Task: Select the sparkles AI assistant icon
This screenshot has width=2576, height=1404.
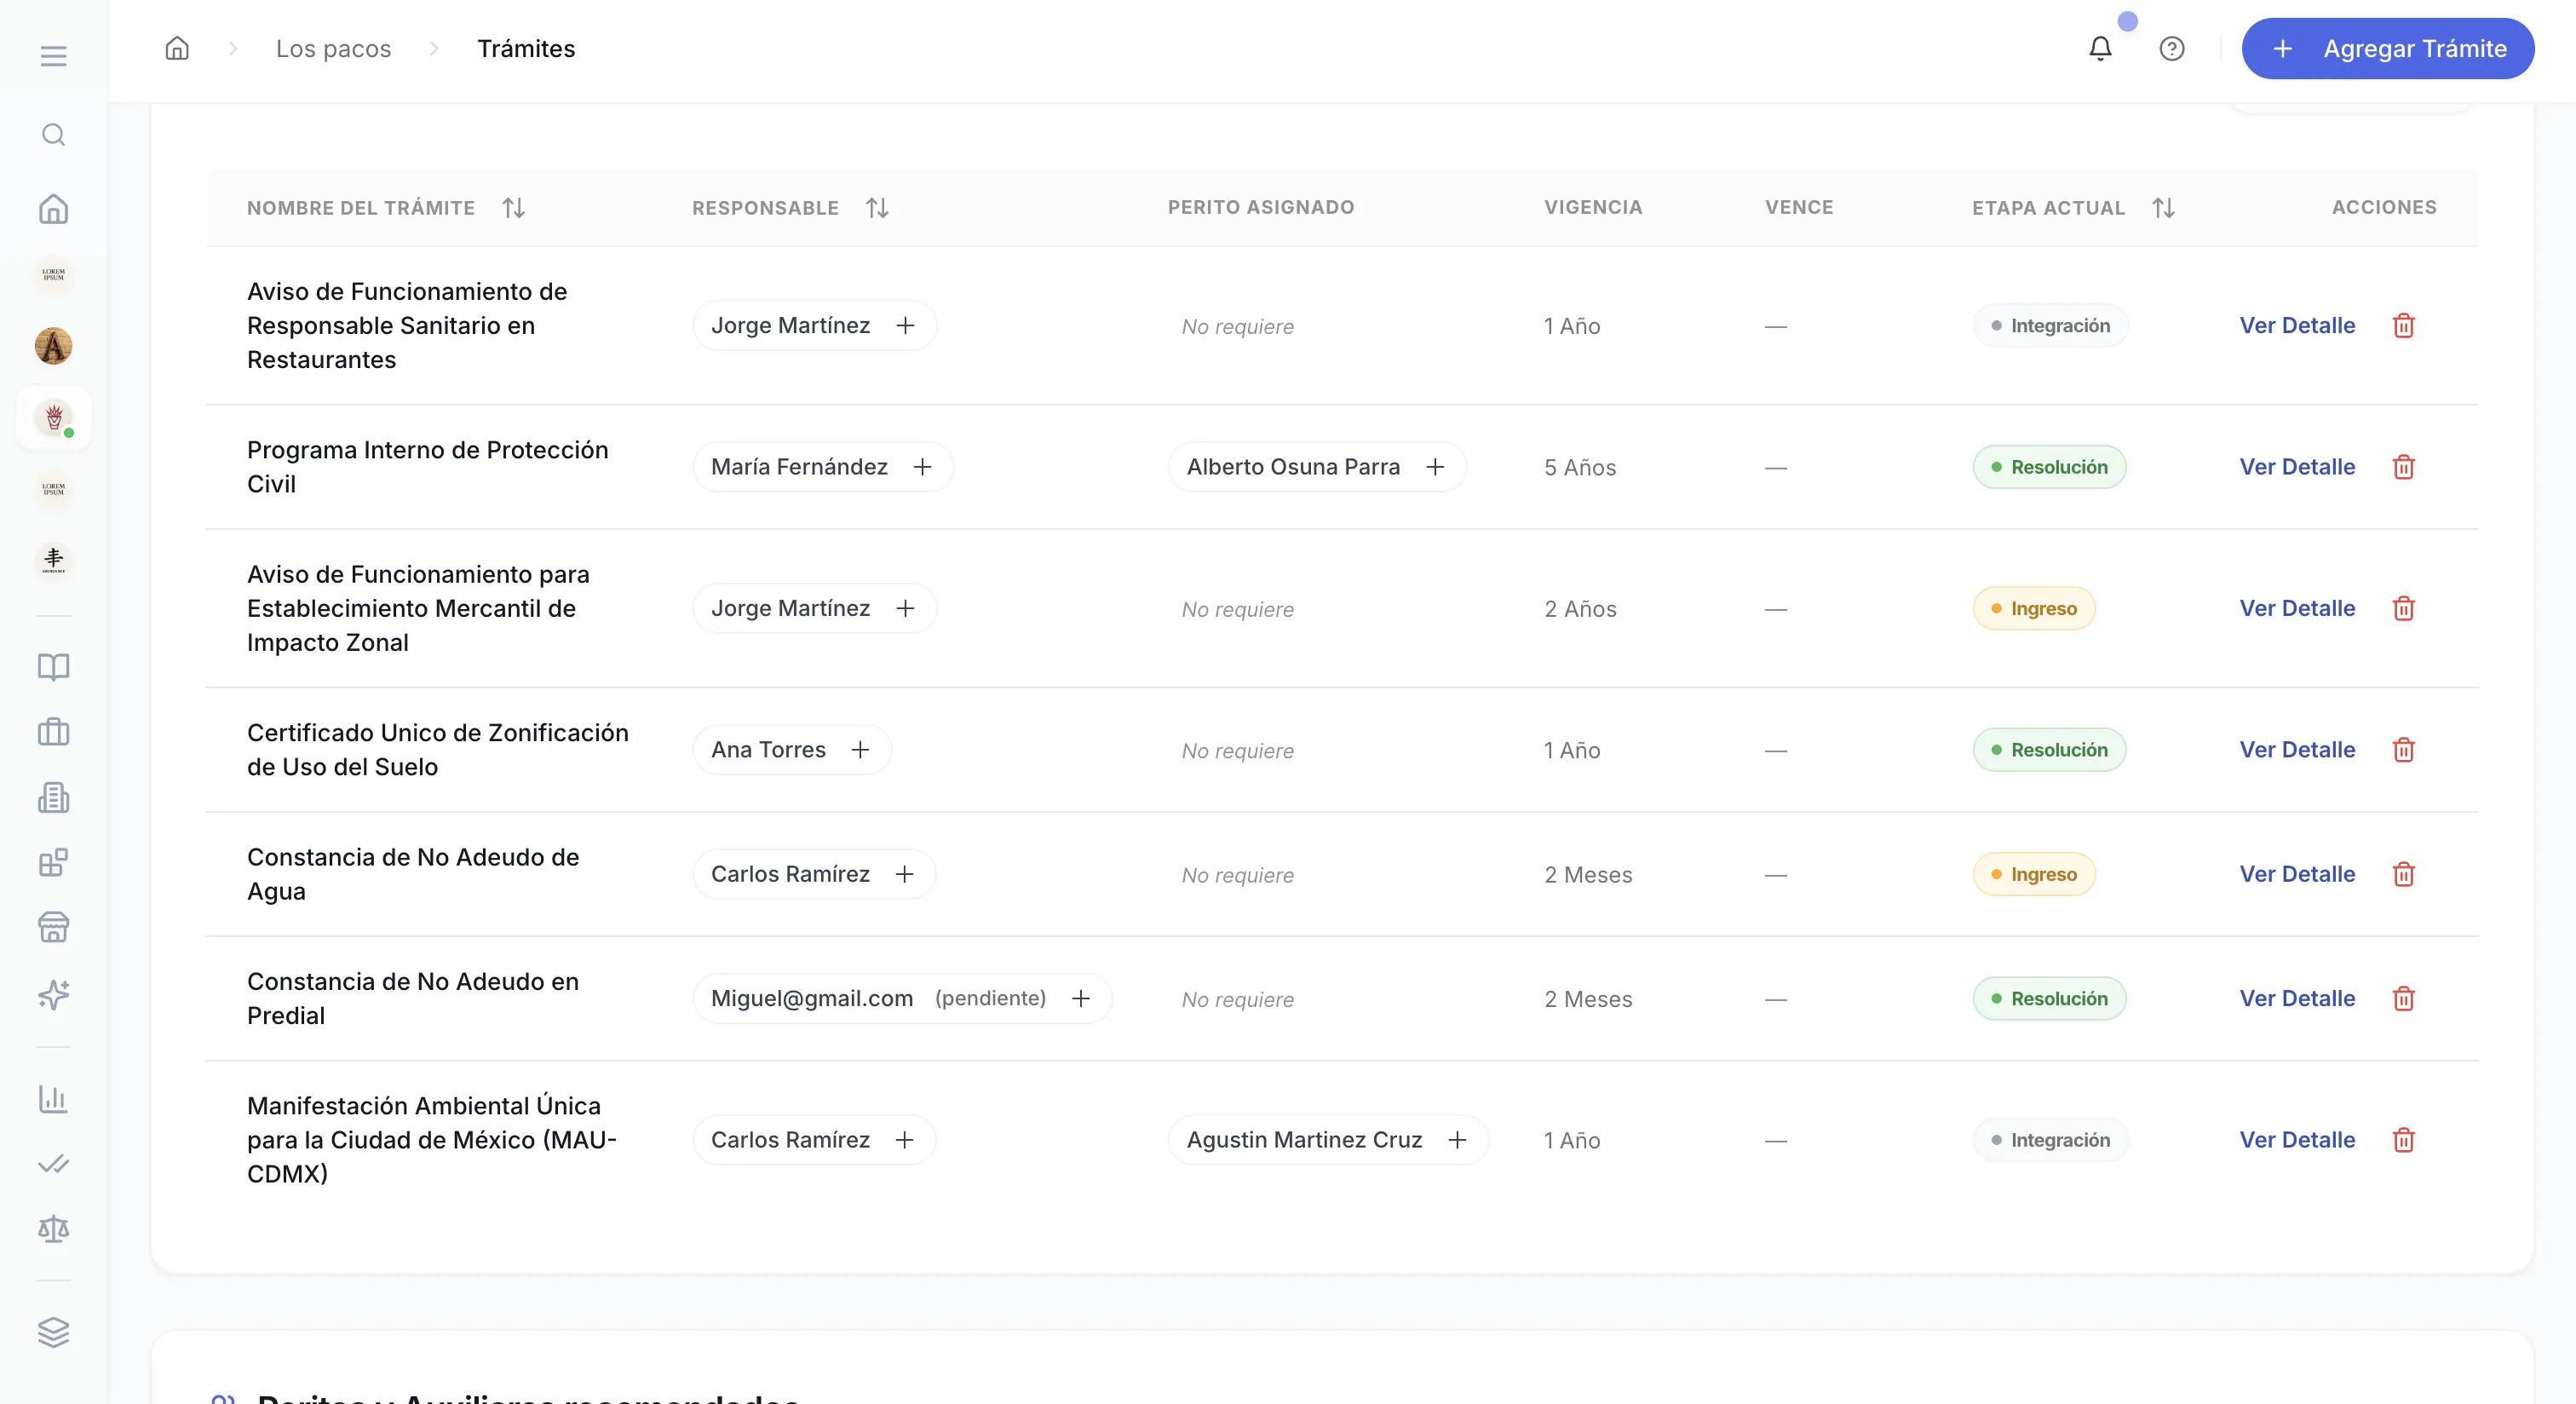Action: pyautogui.click(x=53, y=995)
